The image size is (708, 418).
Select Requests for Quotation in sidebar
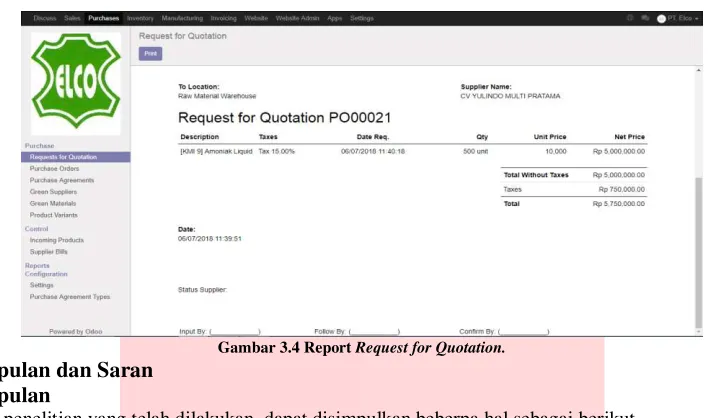(75, 157)
